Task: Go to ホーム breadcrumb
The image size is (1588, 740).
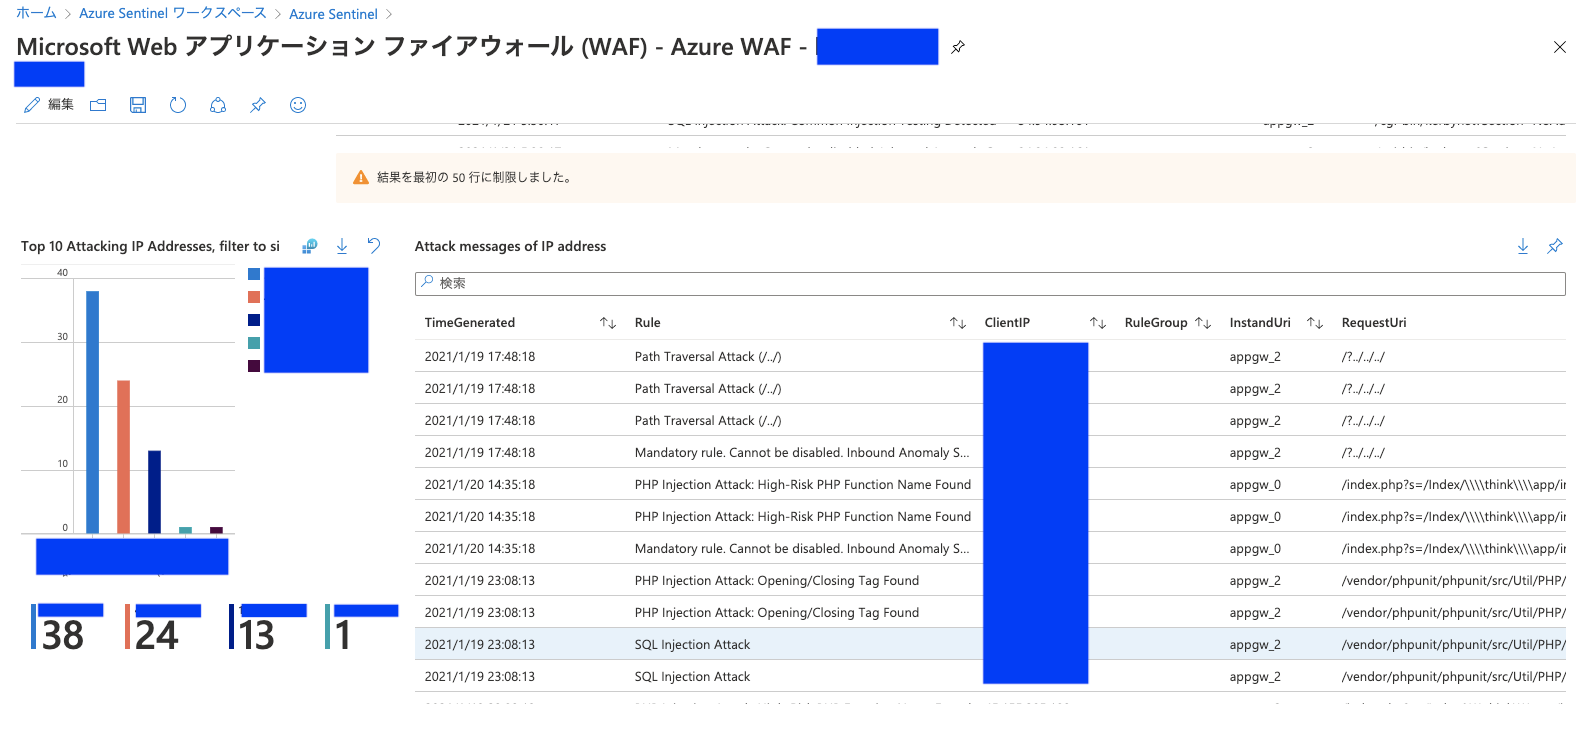Action: click(x=36, y=13)
